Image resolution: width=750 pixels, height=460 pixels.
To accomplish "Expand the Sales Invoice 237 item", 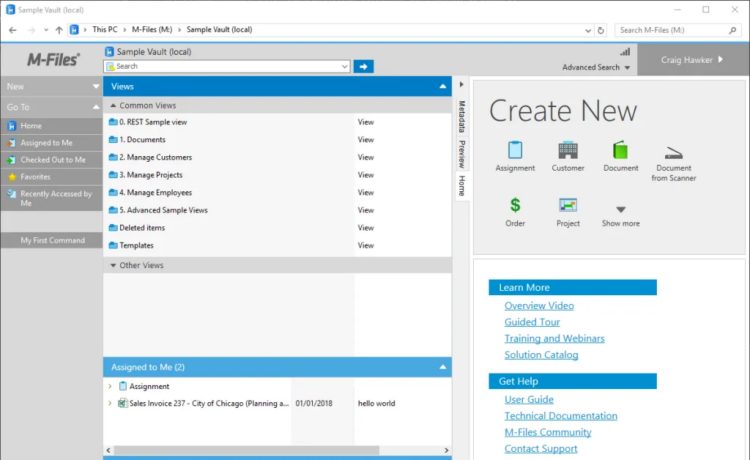I will coord(110,404).
